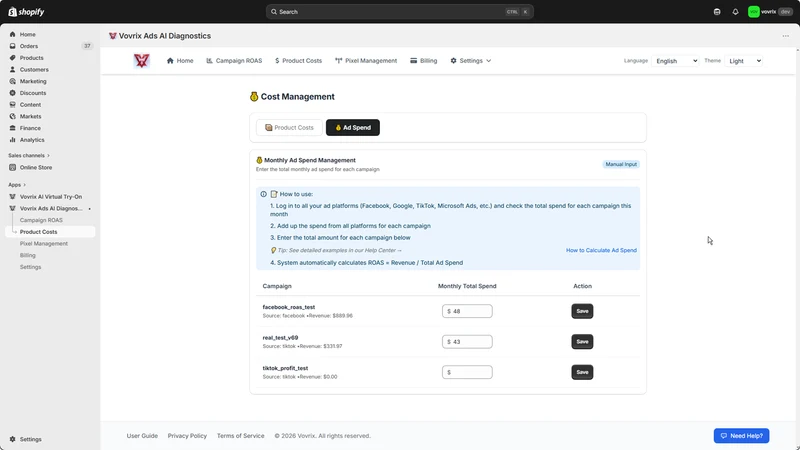800x450 pixels.
Task: Open Billing in app navbar
Action: coord(423,61)
